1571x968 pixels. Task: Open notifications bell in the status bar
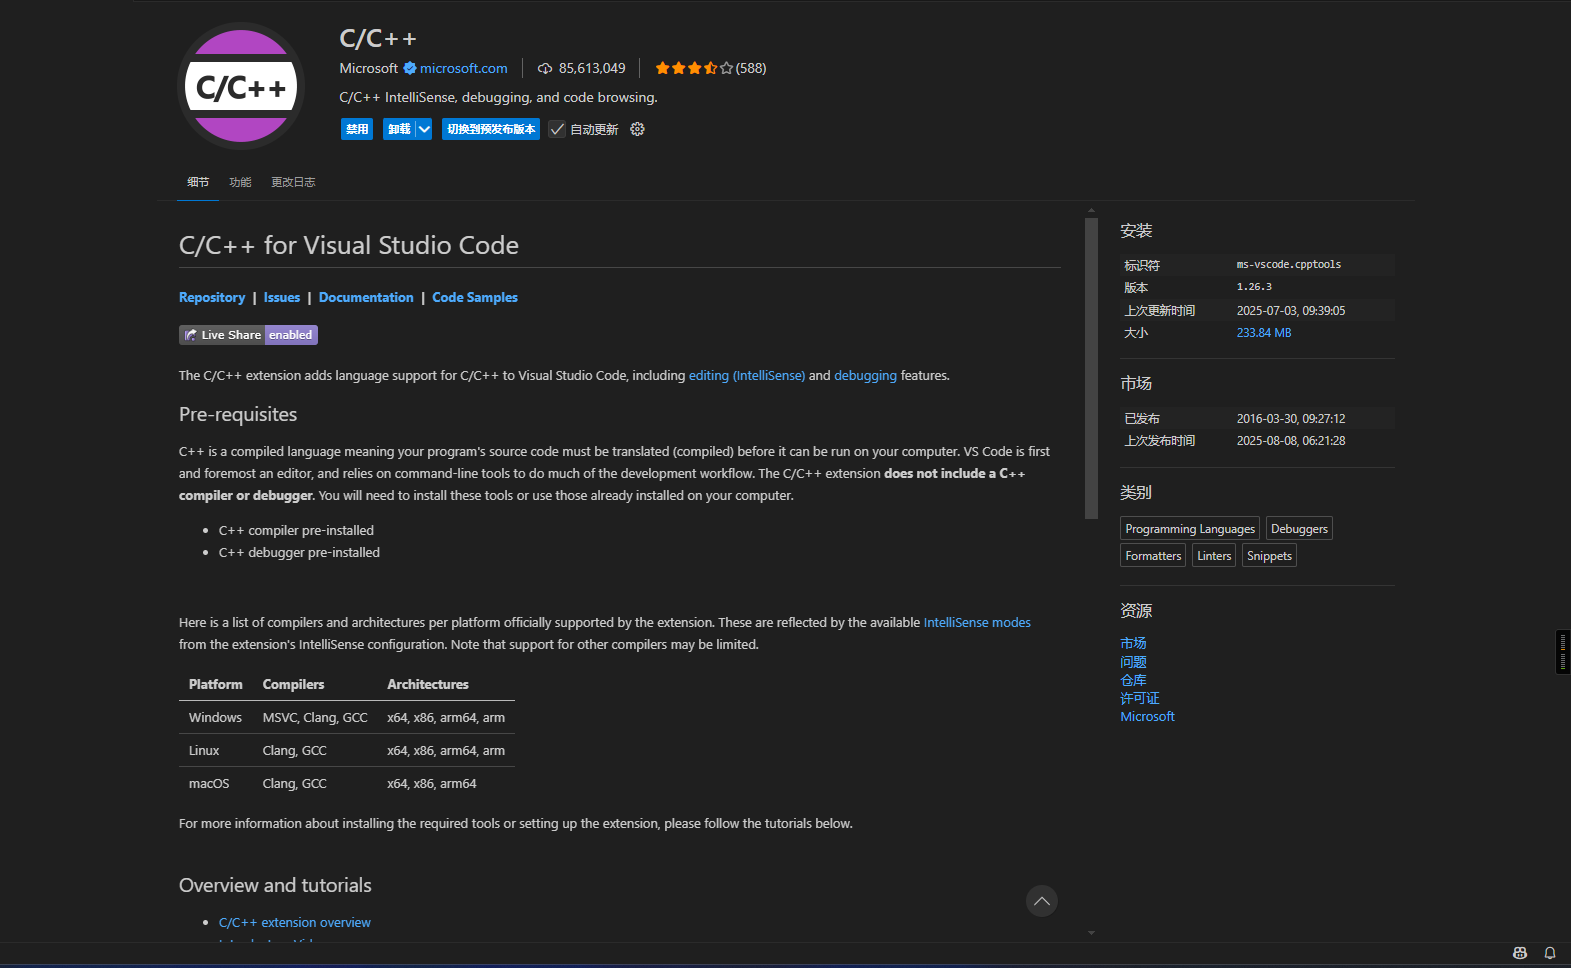point(1550,953)
